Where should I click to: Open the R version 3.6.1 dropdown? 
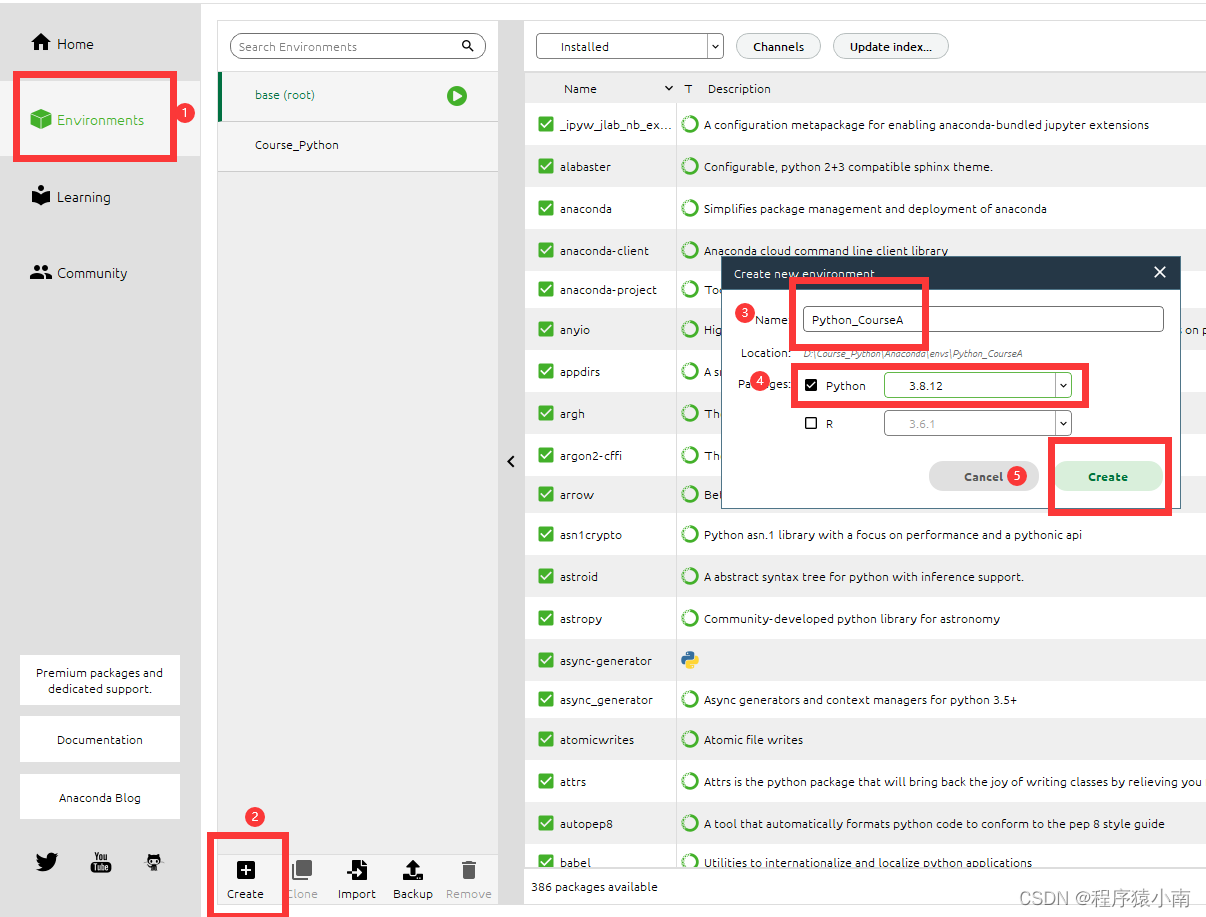coord(978,424)
